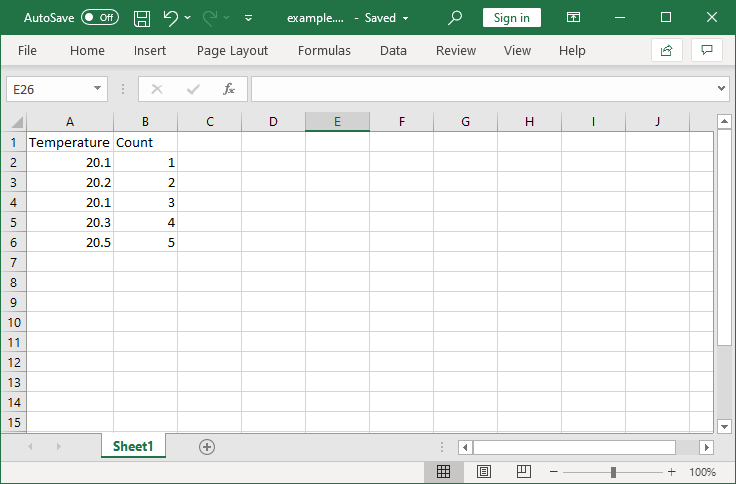Screen dimensions: 736x484
Task: Open the Comments speech bubble icon
Action: (x=707, y=50)
